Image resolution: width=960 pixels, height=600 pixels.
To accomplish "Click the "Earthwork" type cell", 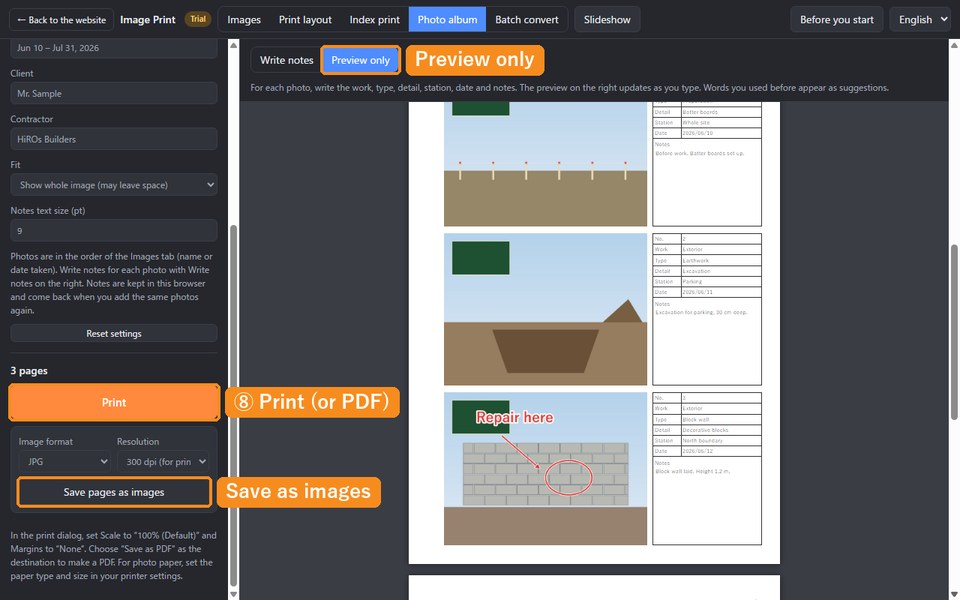I will (x=721, y=260).
